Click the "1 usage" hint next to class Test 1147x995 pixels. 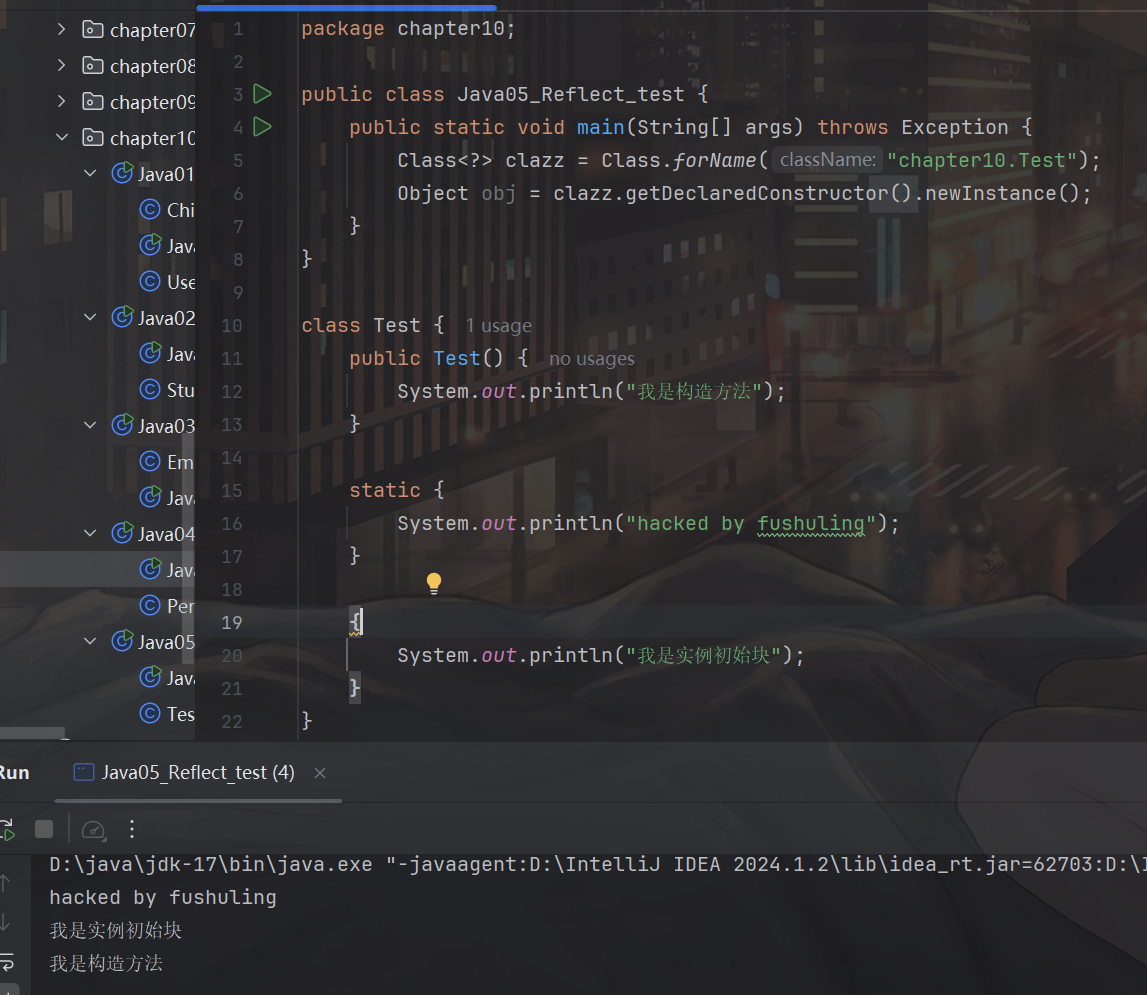(x=498, y=326)
